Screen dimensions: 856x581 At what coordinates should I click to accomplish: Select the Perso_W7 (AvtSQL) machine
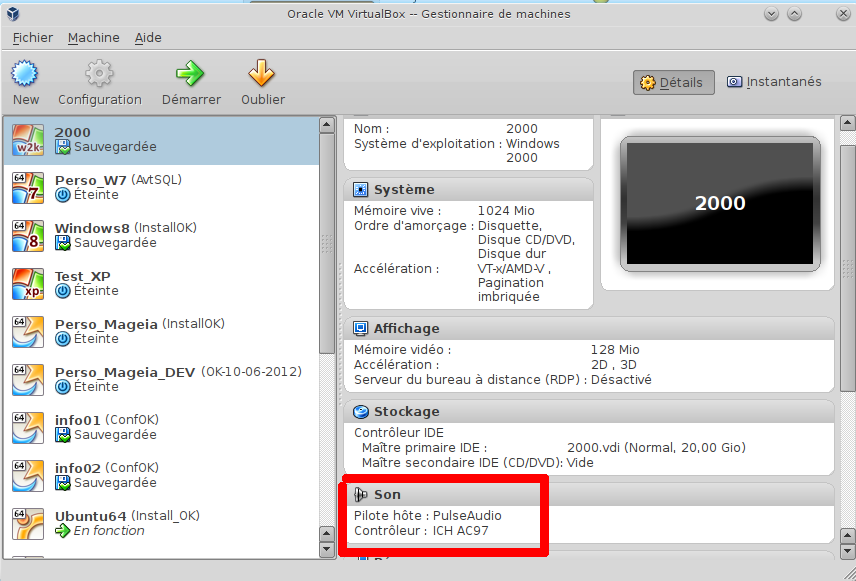point(161,188)
